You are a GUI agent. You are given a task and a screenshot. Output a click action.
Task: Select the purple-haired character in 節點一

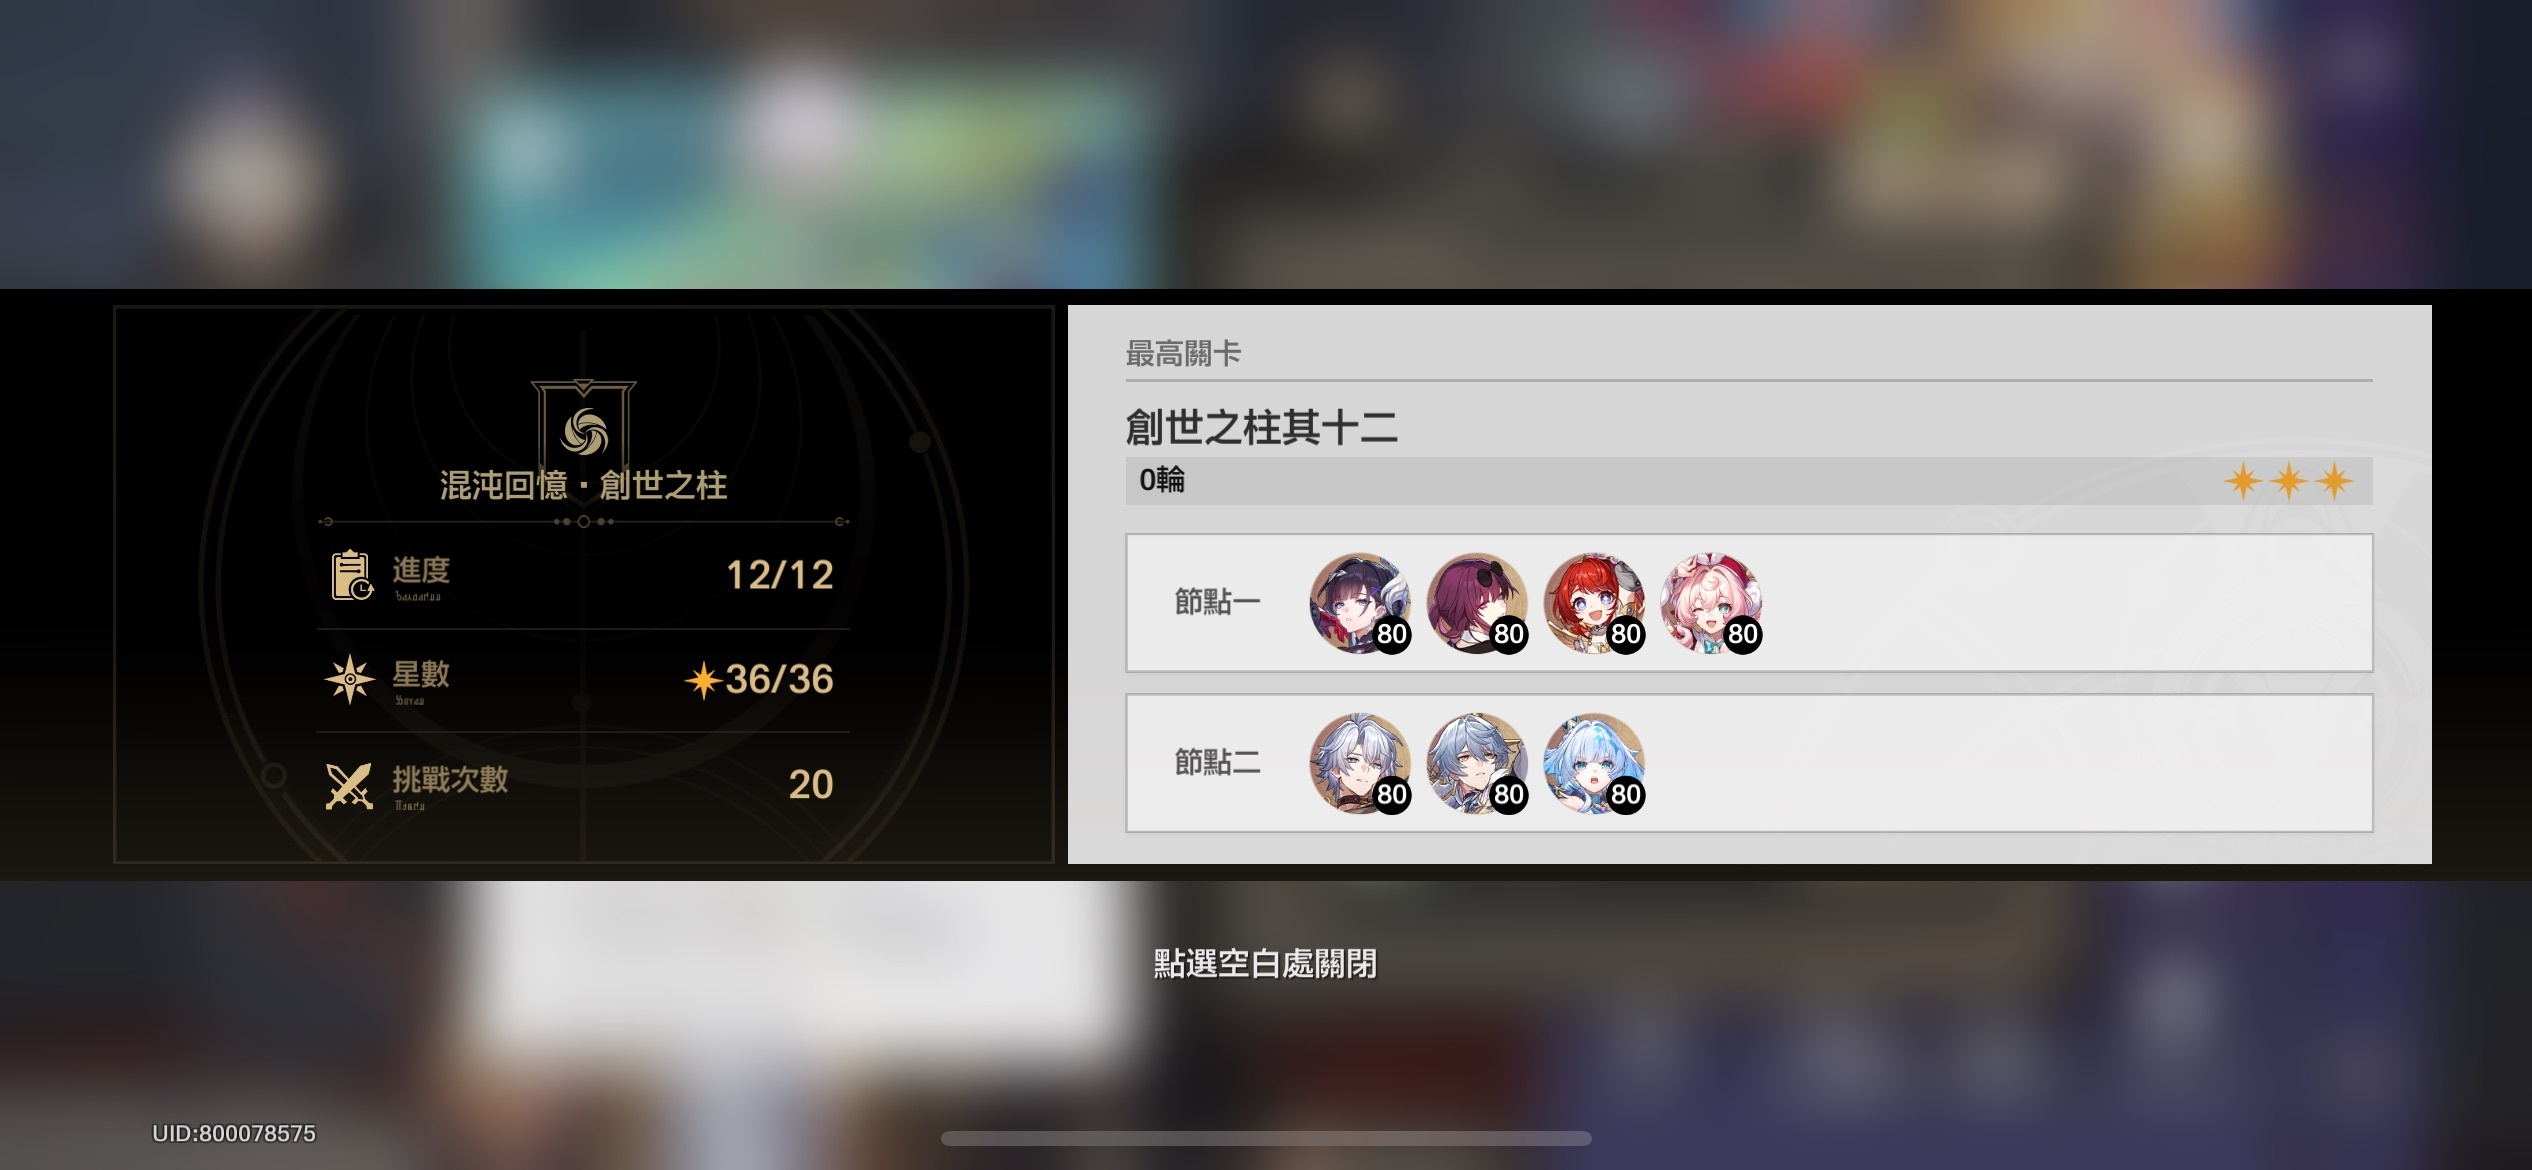1477,603
